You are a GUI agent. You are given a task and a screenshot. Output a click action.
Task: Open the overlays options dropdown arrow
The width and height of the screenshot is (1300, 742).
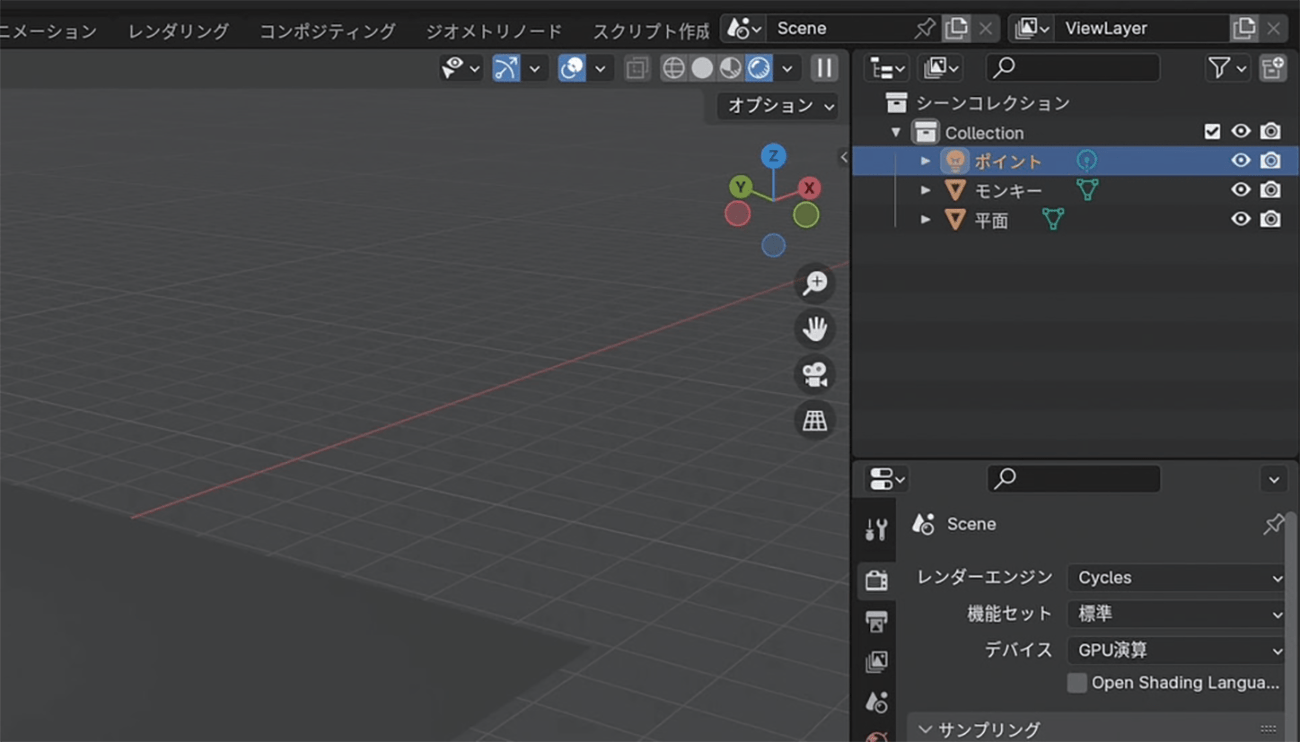point(600,68)
